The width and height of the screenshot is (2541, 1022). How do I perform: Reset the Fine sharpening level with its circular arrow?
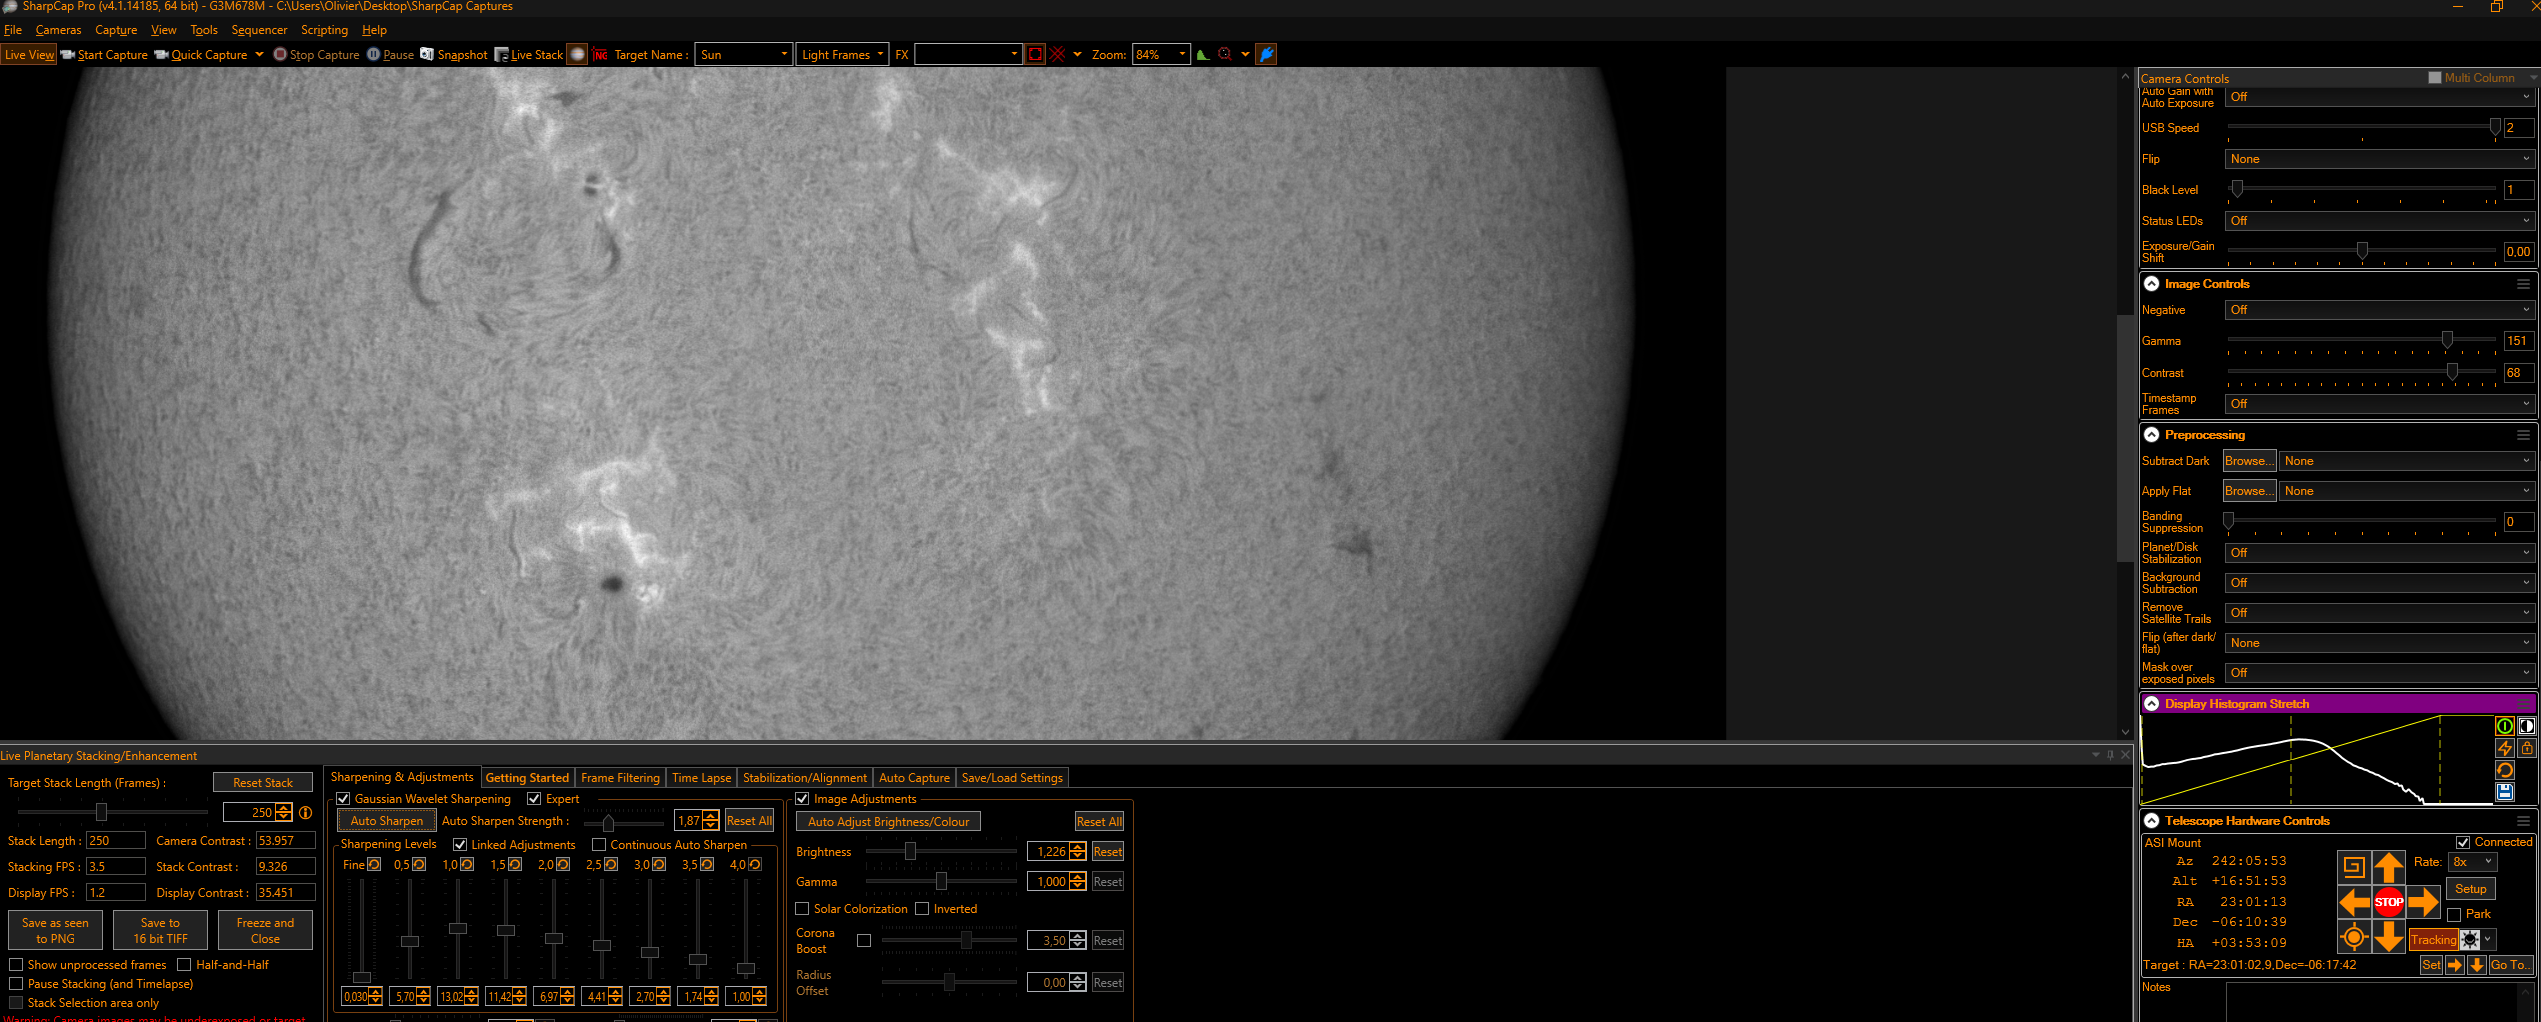pos(374,865)
